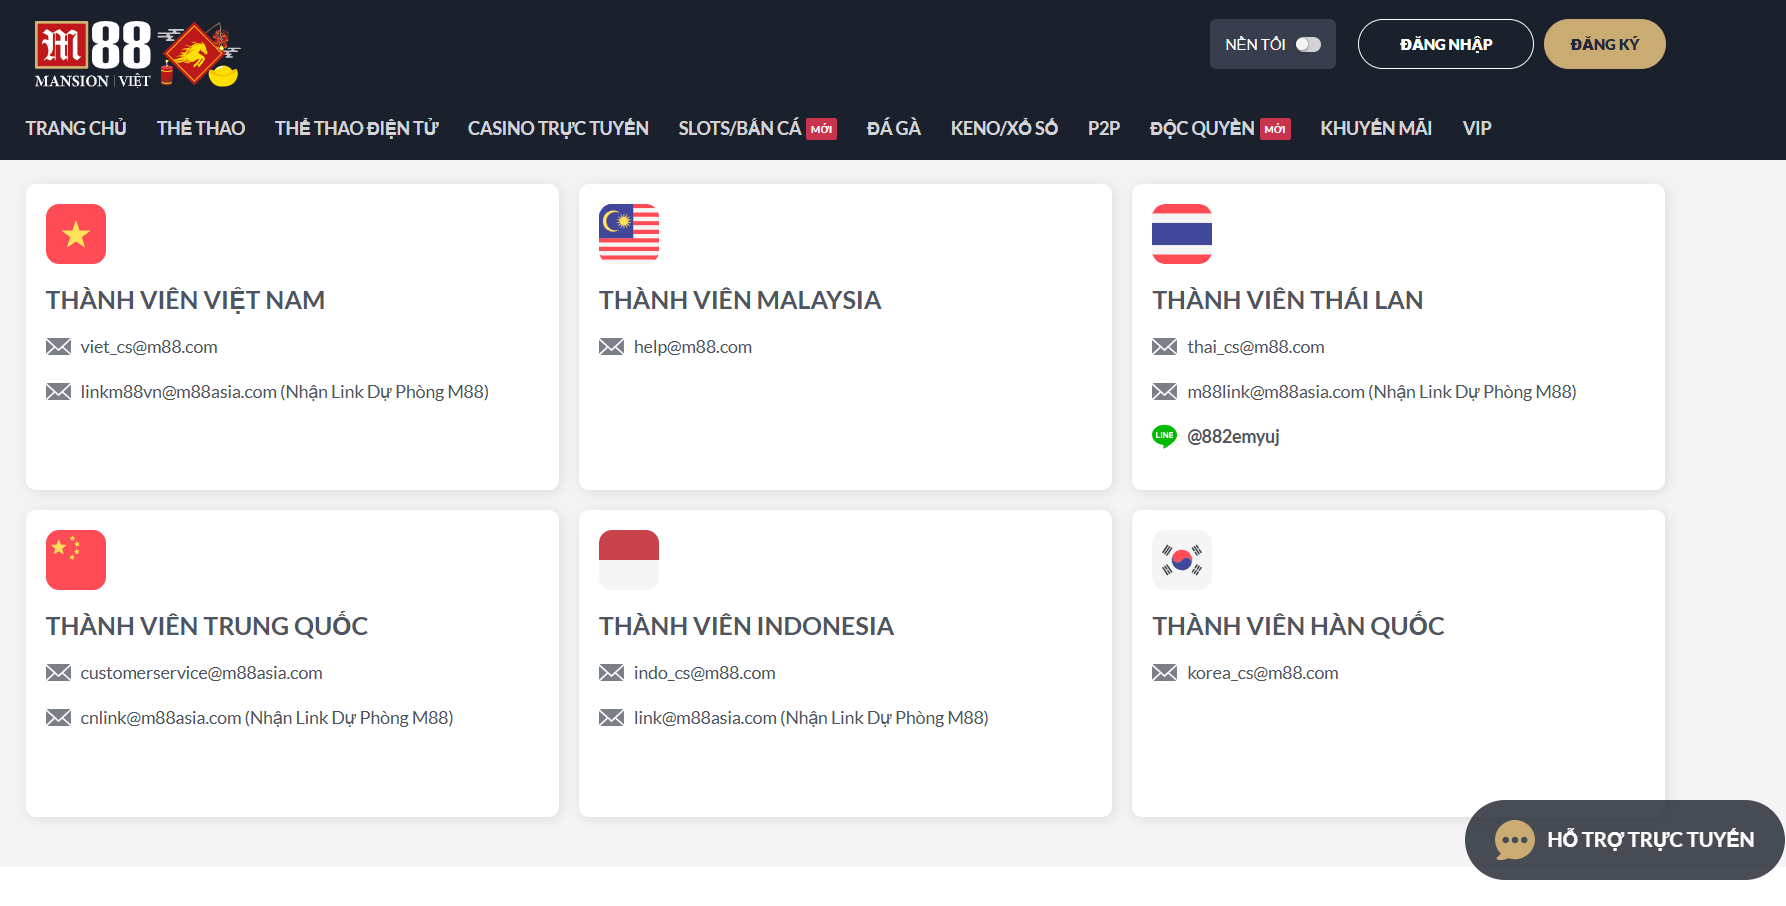Viewport: 1786px width, 906px height.
Task: Click the Thành Viên Thái Lan heading
Action: click(1287, 300)
